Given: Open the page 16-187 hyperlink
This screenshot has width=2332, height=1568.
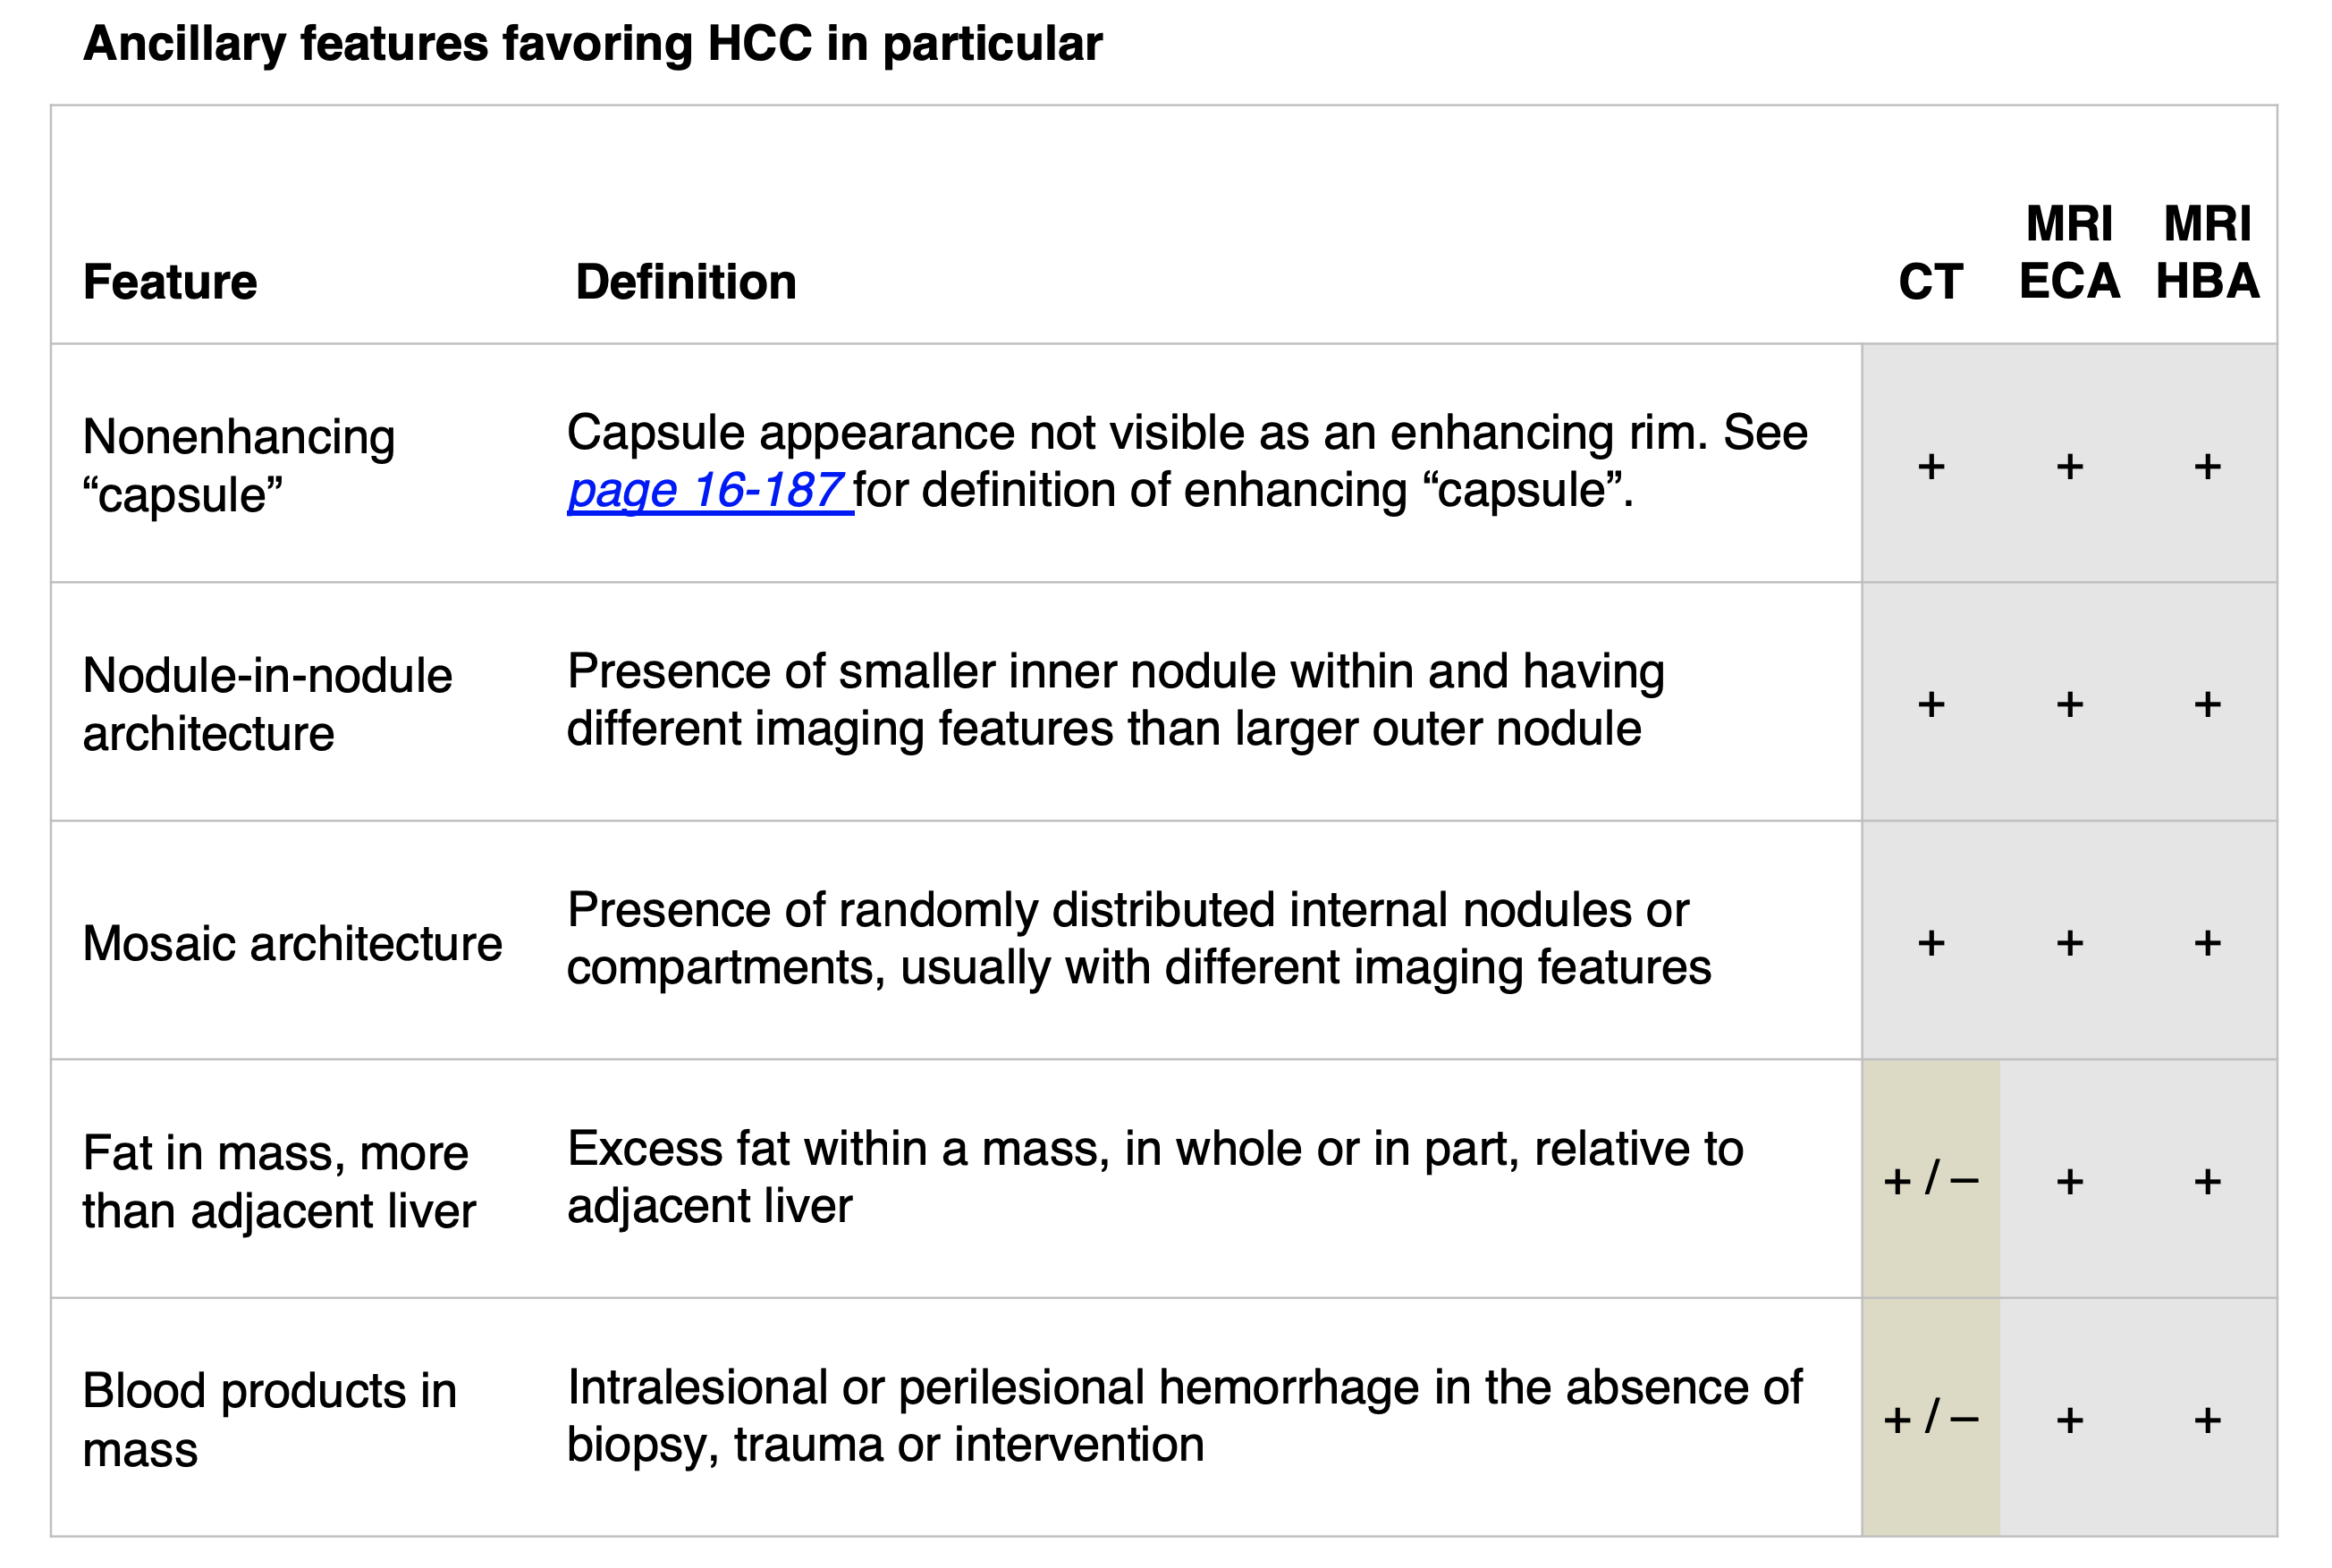Looking at the screenshot, I should [710, 491].
